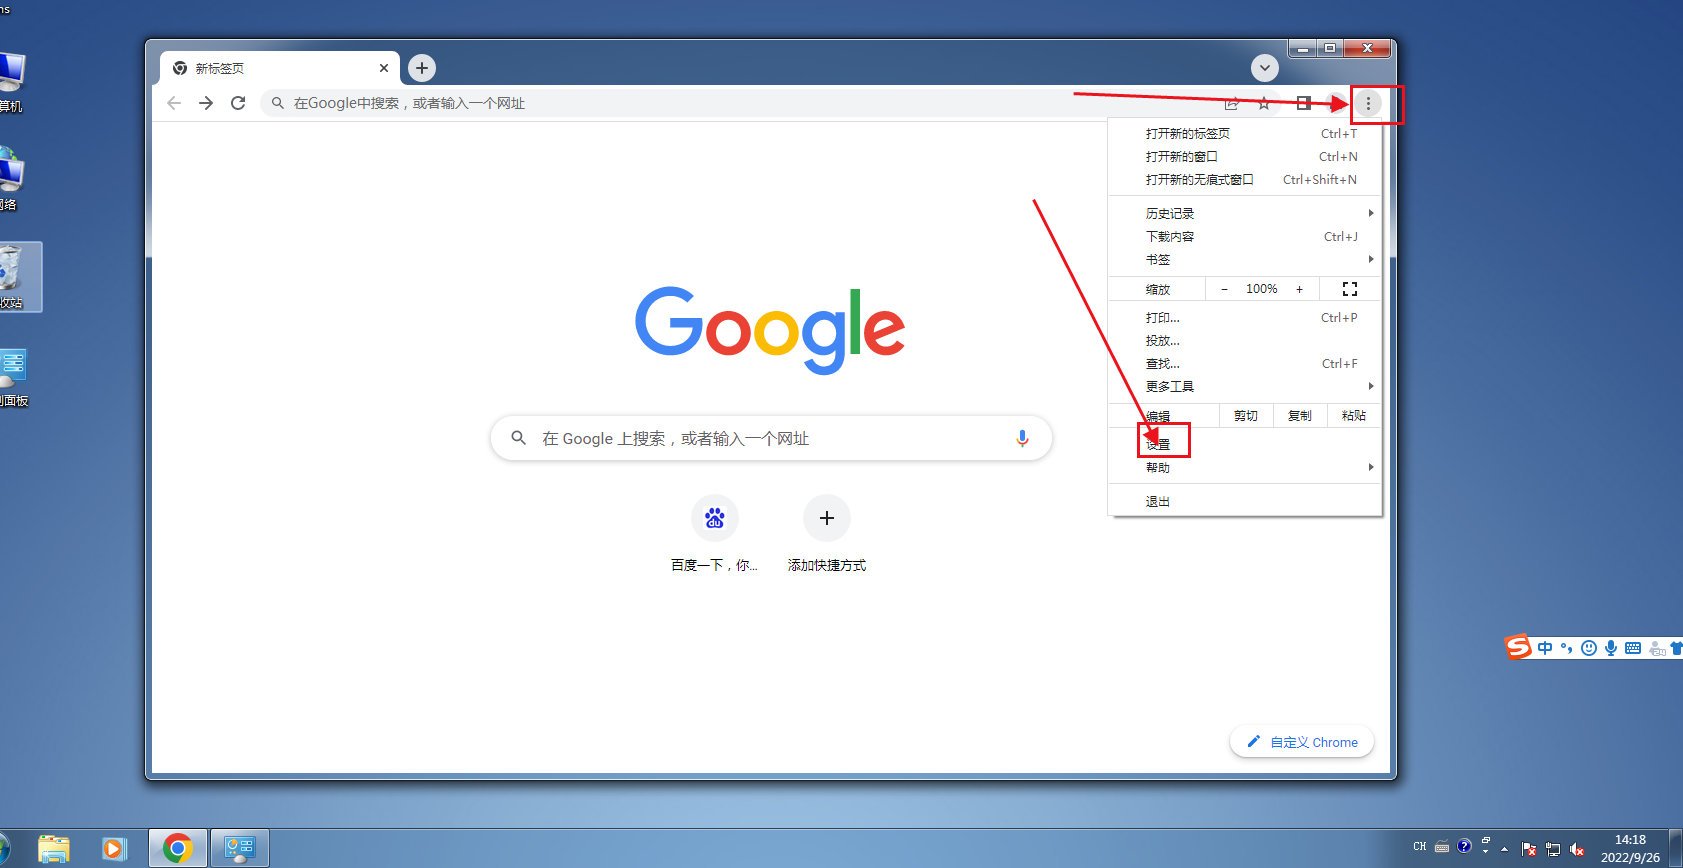Open Chrome's three-dot customize menu button

point(1368,103)
